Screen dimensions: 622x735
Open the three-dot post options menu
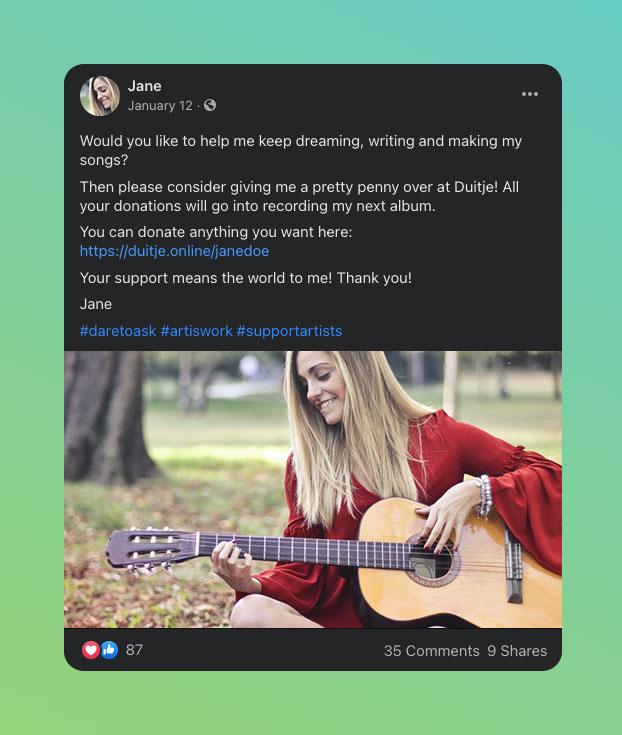(530, 94)
